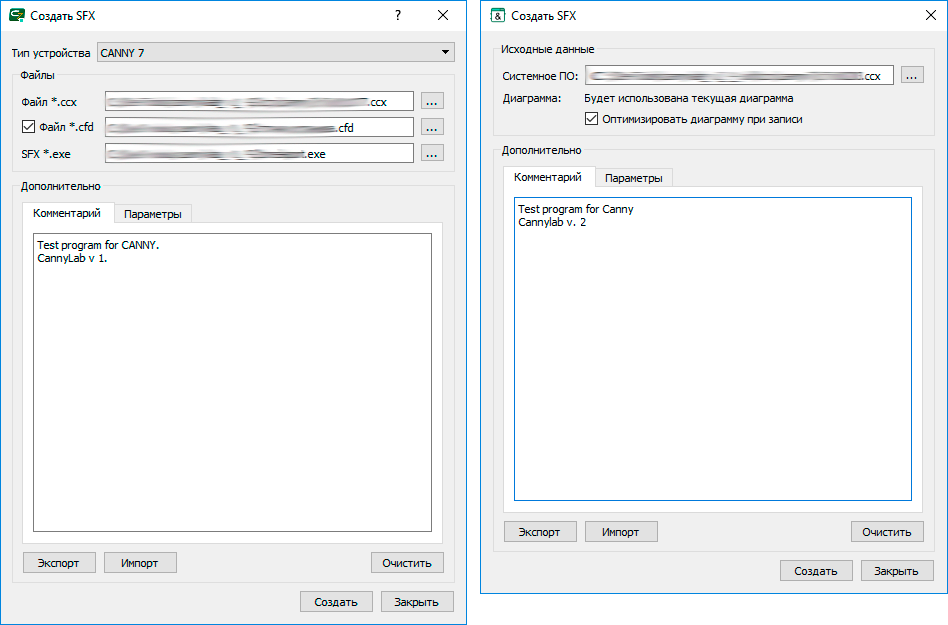The width and height of the screenshot is (948, 625).
Task: Switch to Параметры tab in right window
Action: tap(634, 178)
